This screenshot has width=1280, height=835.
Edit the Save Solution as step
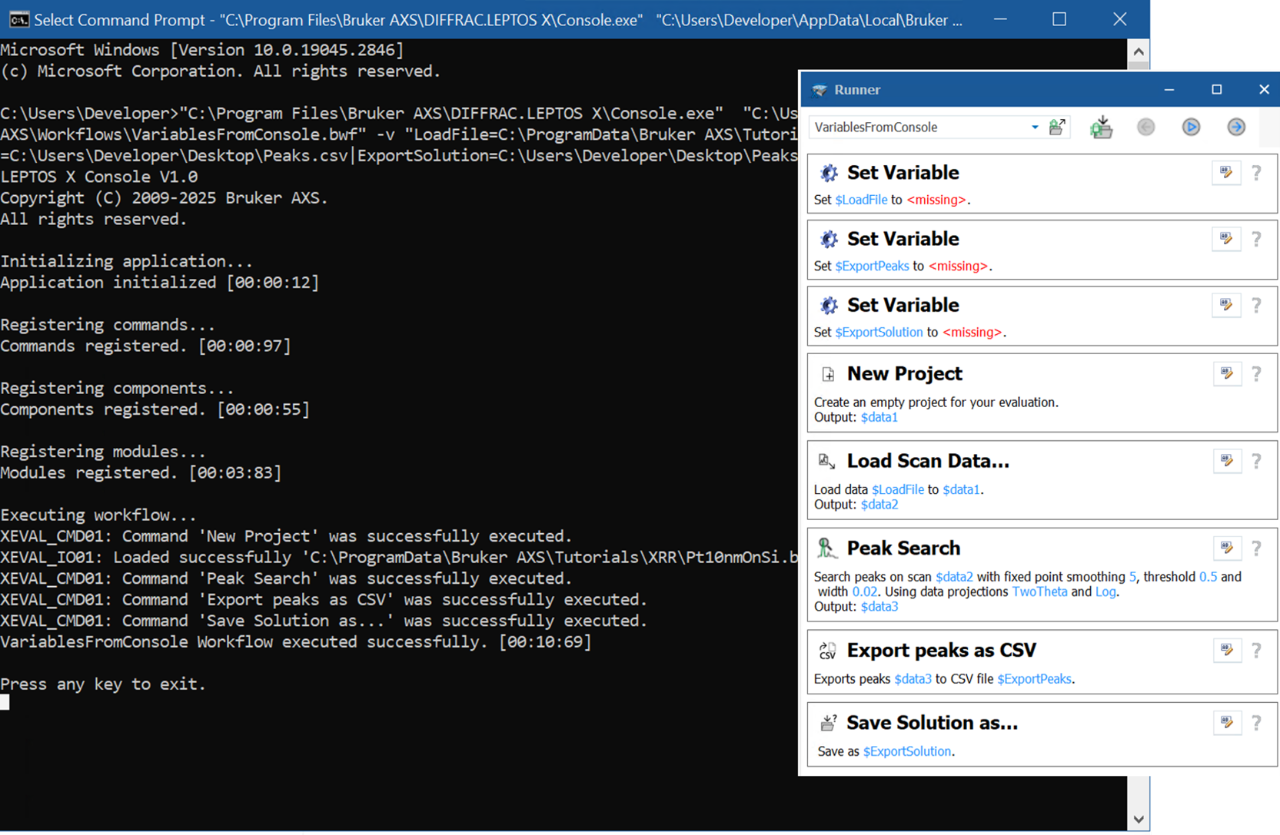1226,722
